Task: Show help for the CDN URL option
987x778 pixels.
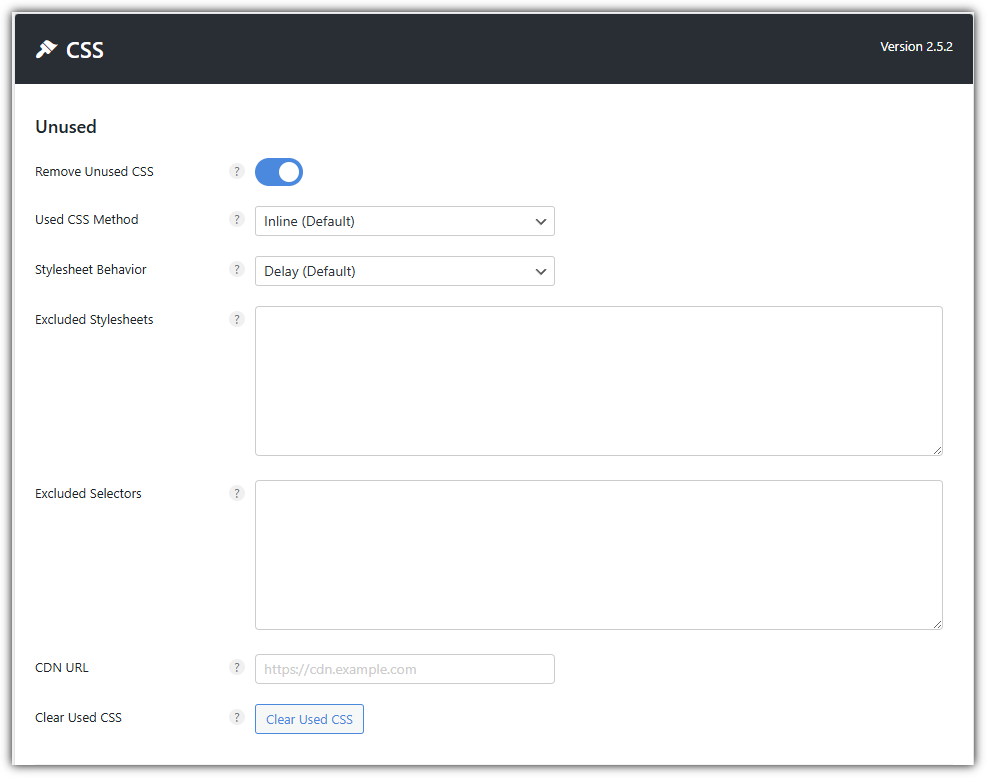Action: 237,667
